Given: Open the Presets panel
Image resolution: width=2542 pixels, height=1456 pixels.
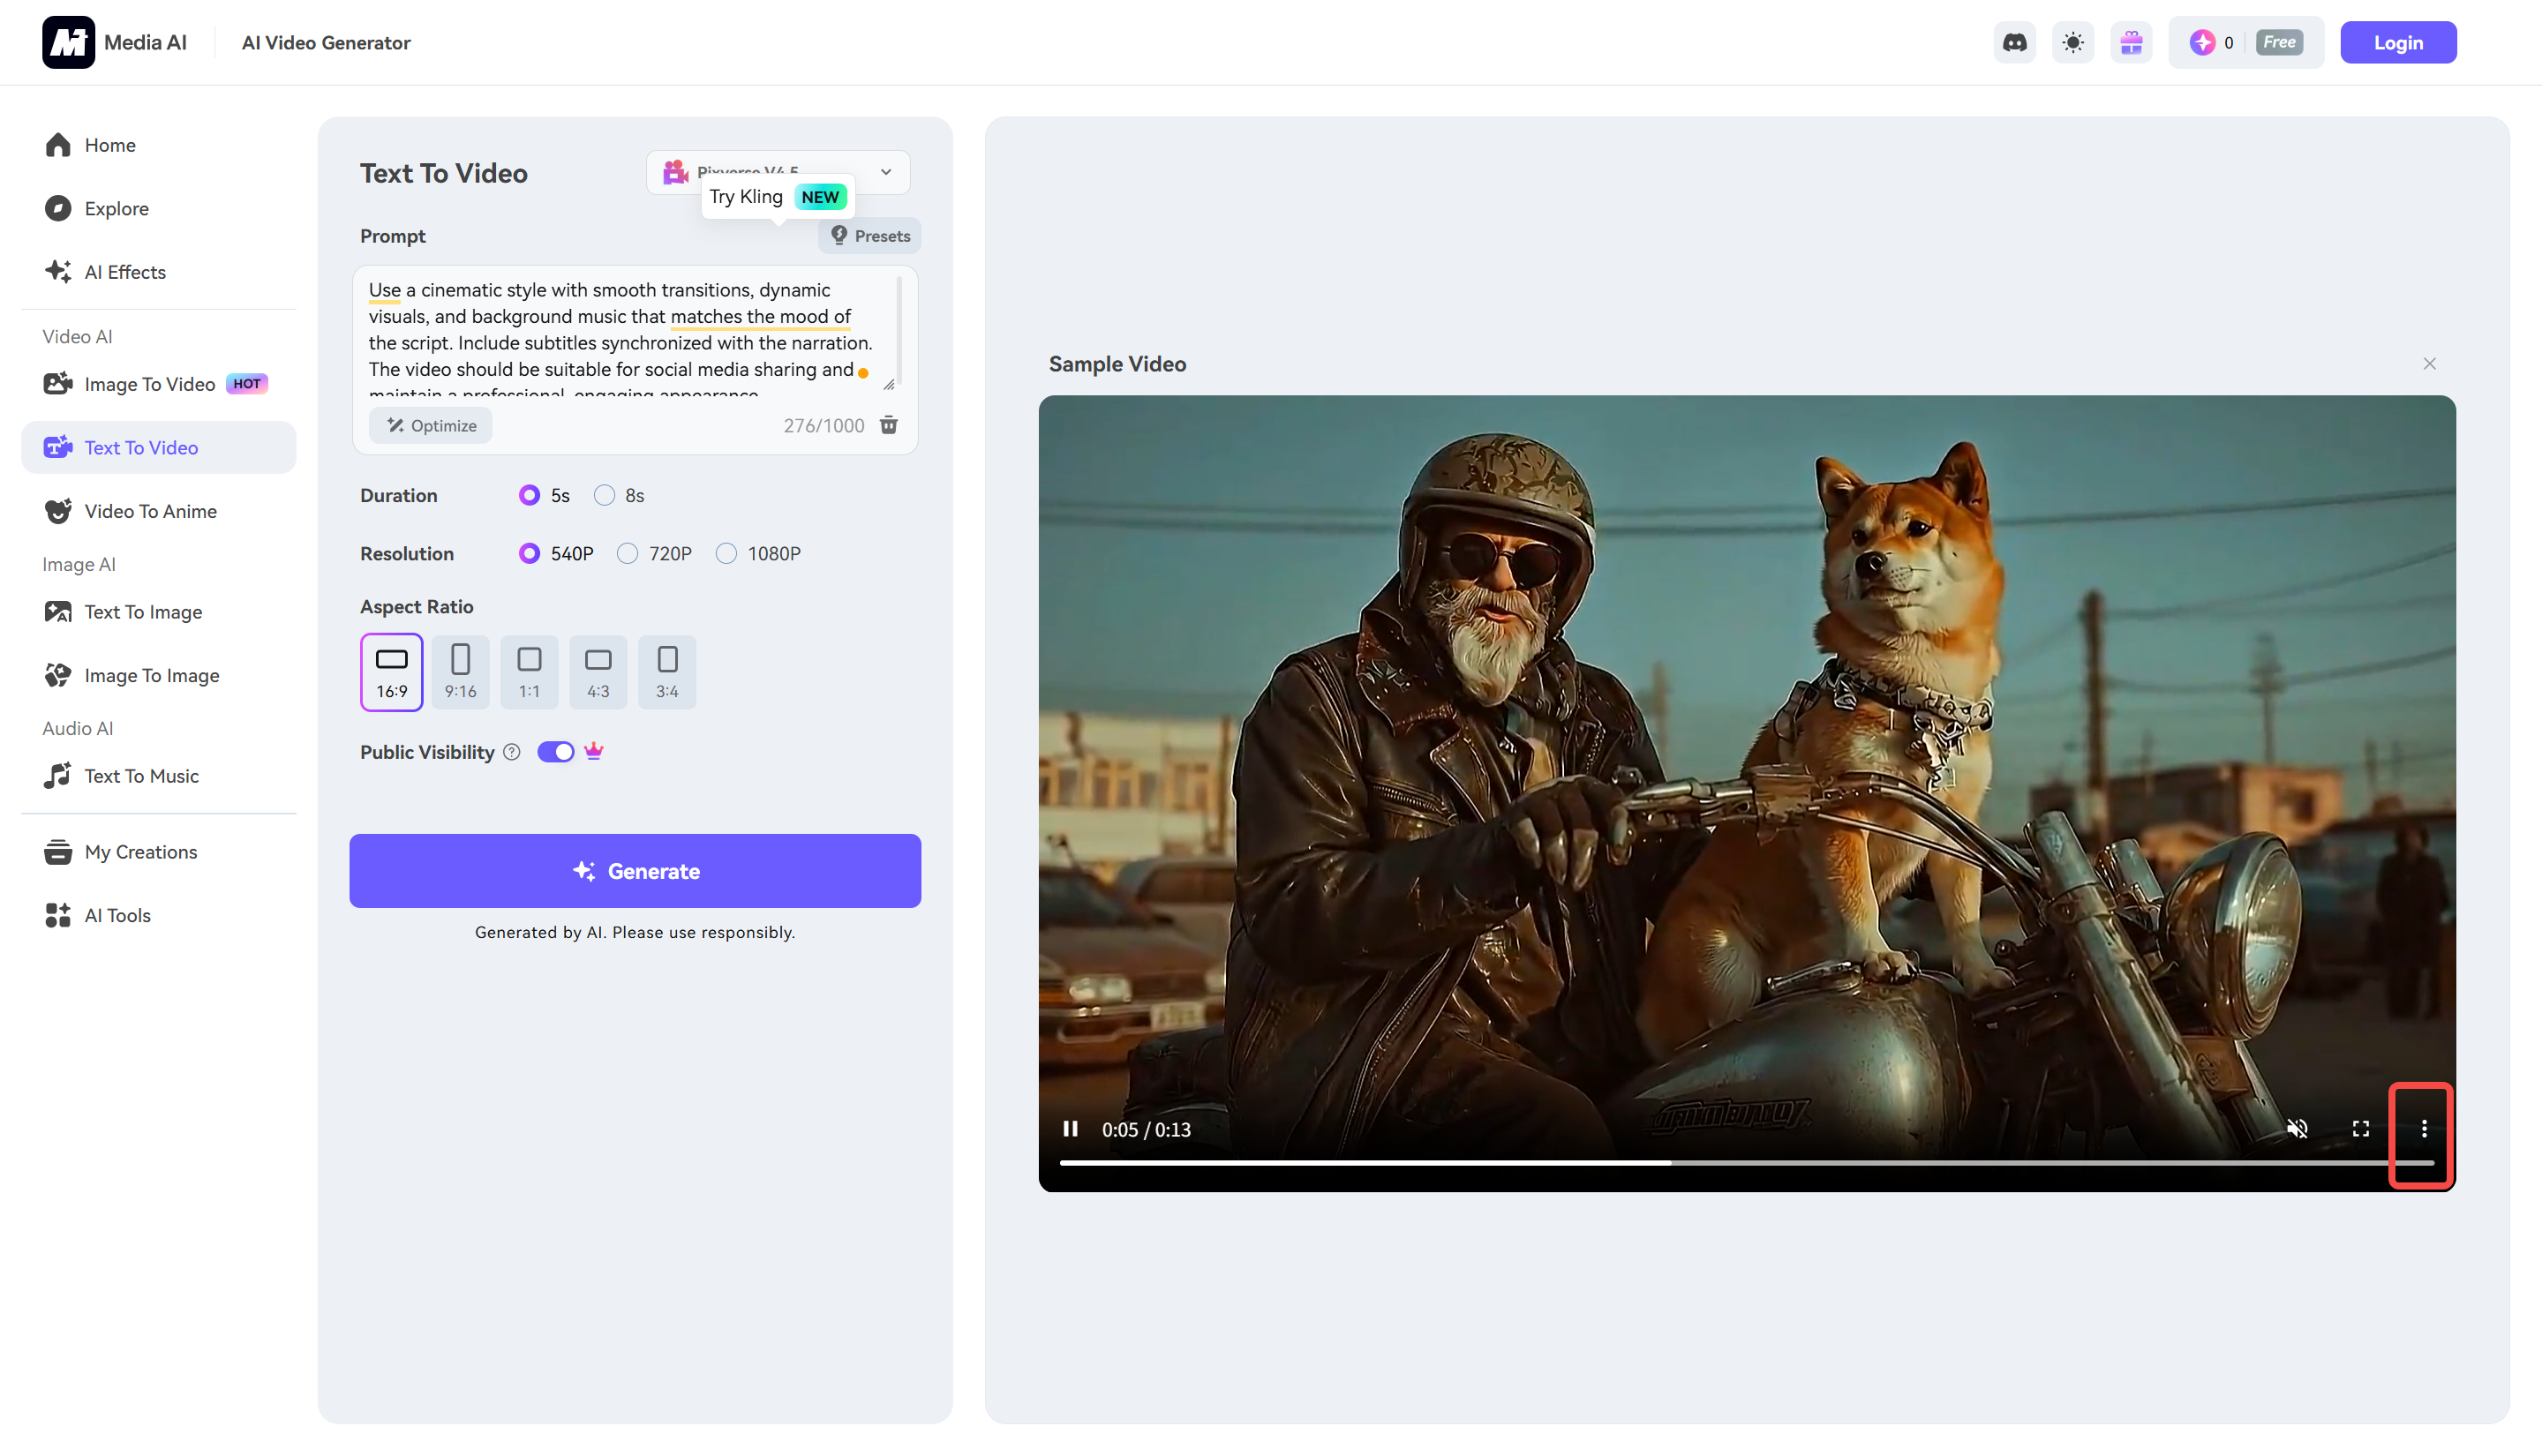Looking at the screenshot, I should click(x=869, y=235).
